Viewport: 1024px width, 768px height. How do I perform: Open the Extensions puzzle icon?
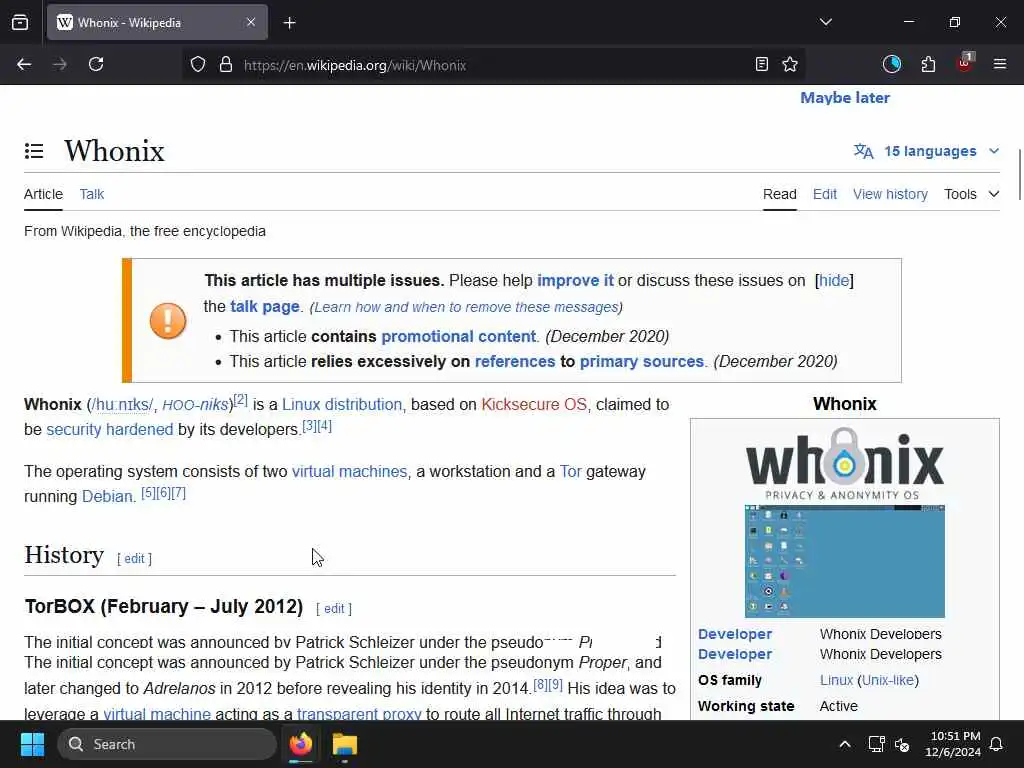(928, 65)
